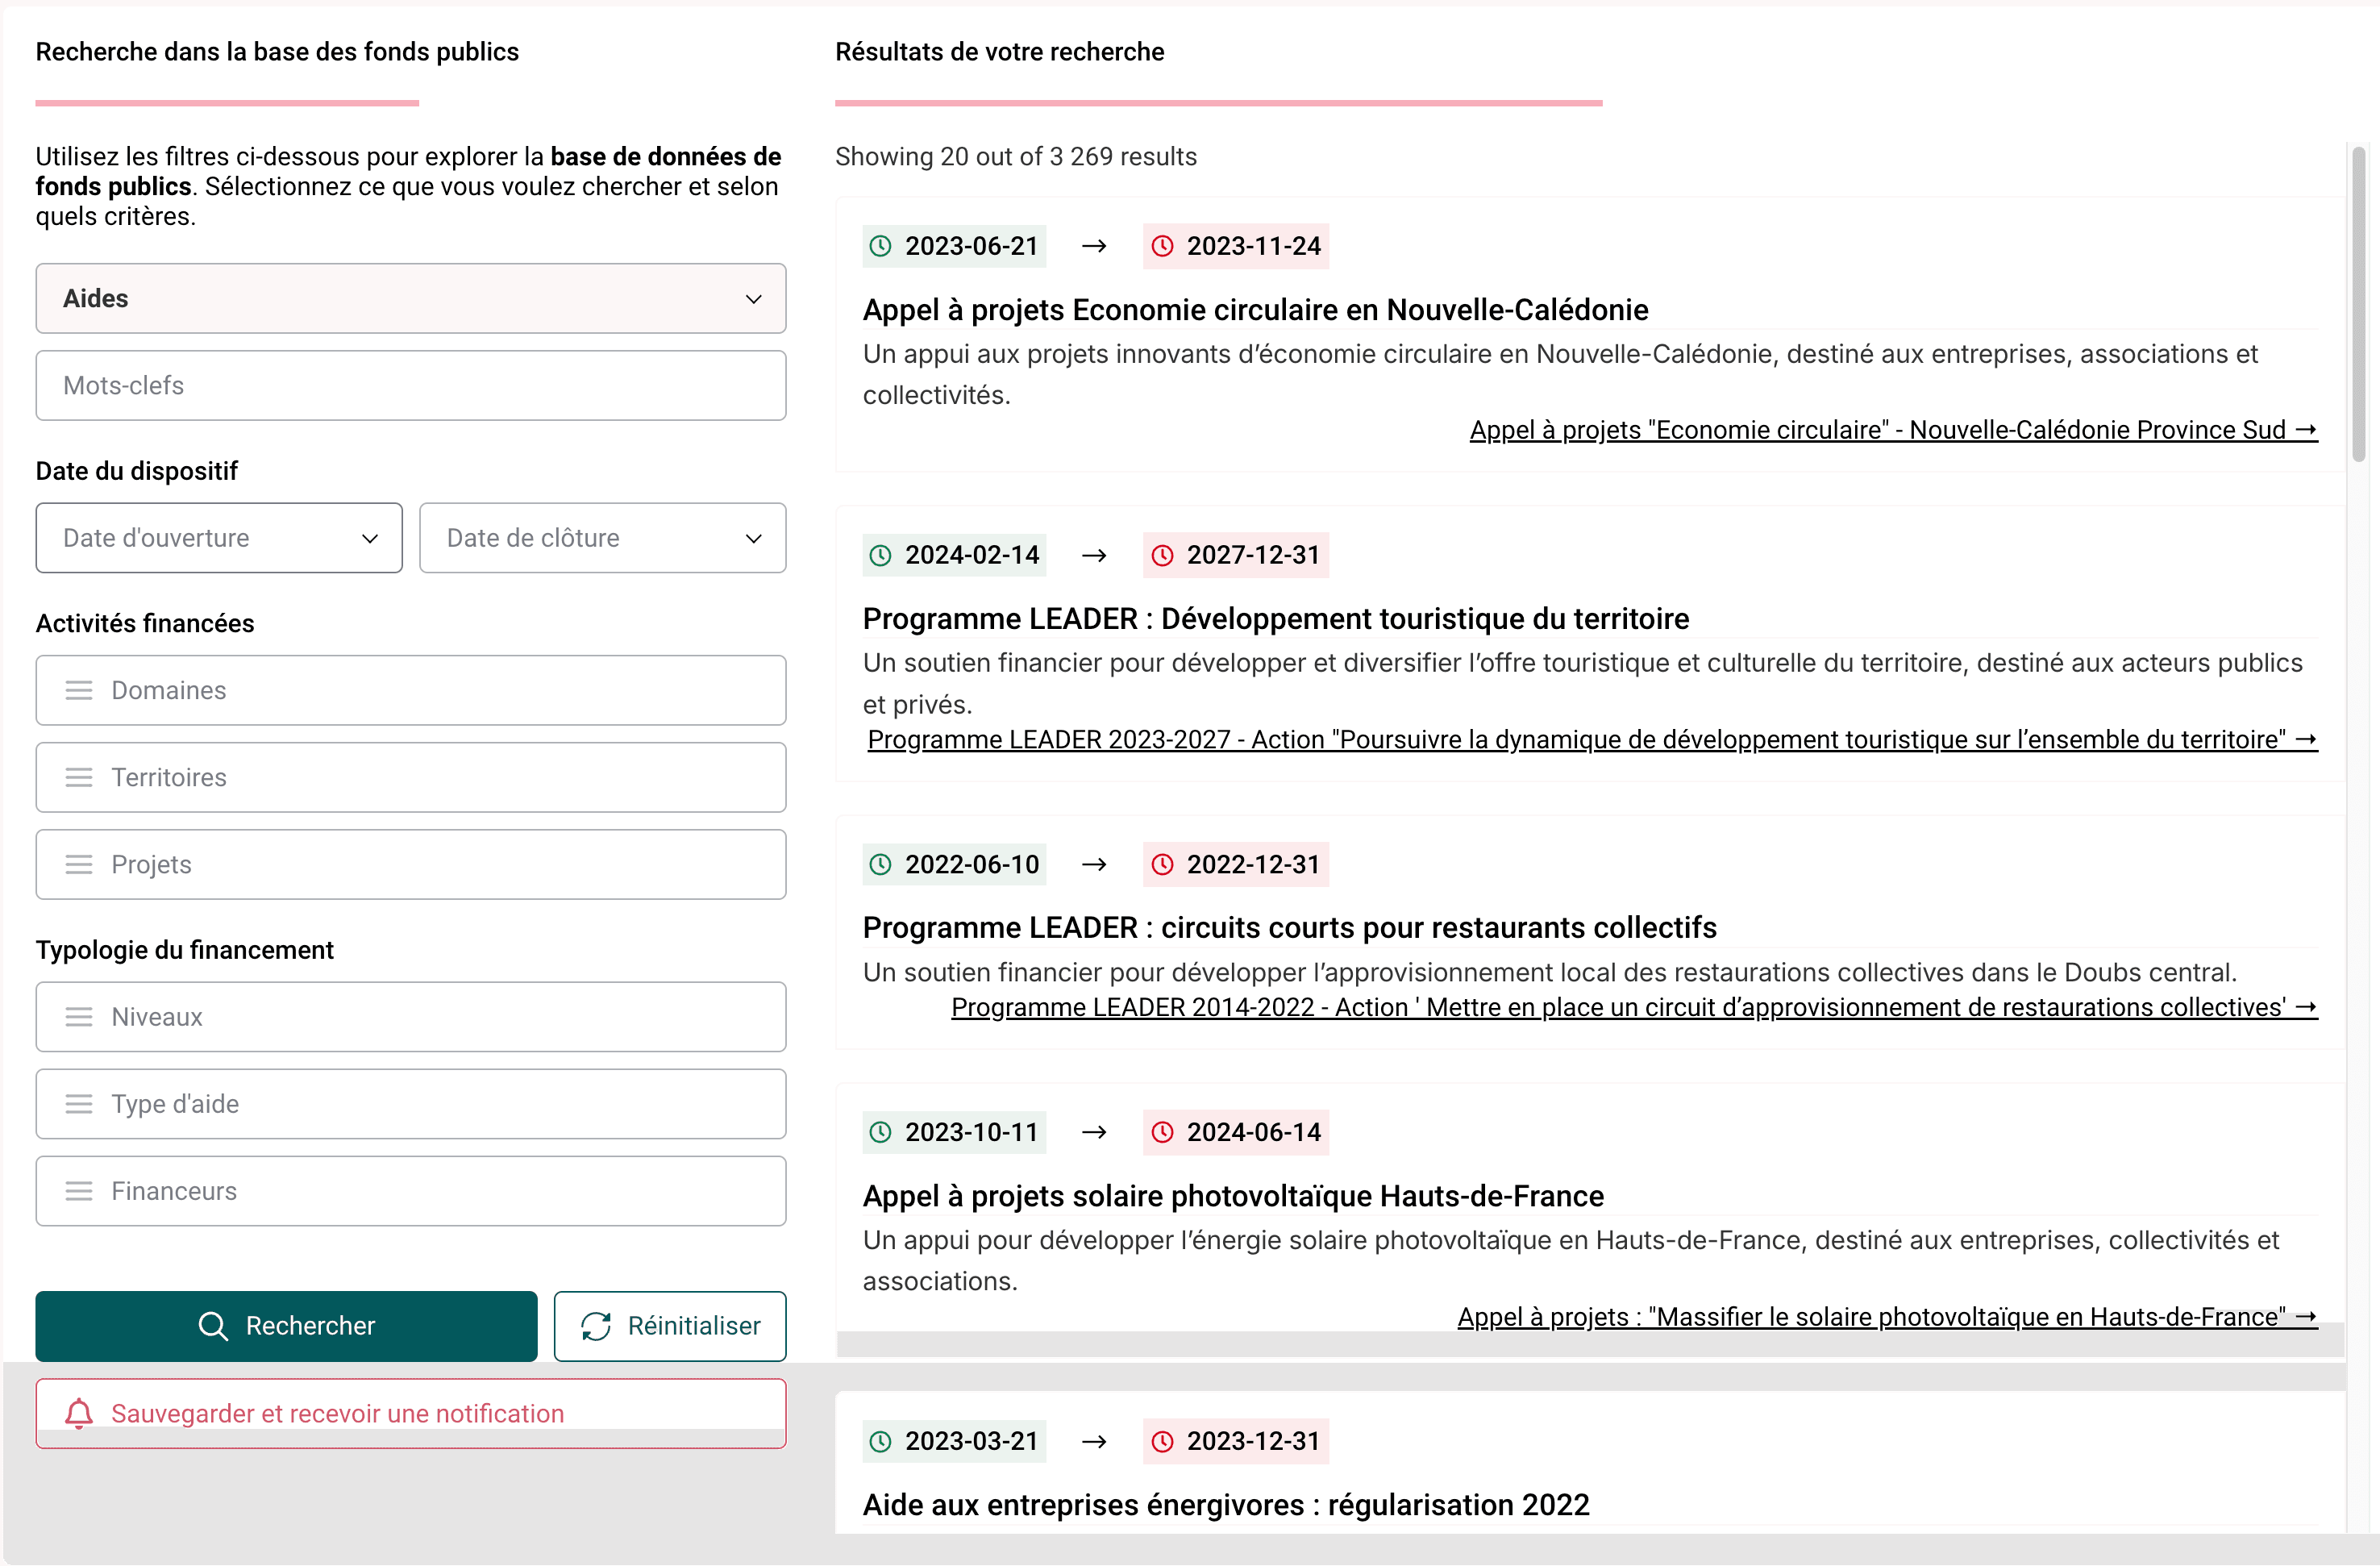Click arrow between 2023-10-11 and 2024-06-14
Viewport: 2380px width, 1566px height.
pos(1094,1132)
